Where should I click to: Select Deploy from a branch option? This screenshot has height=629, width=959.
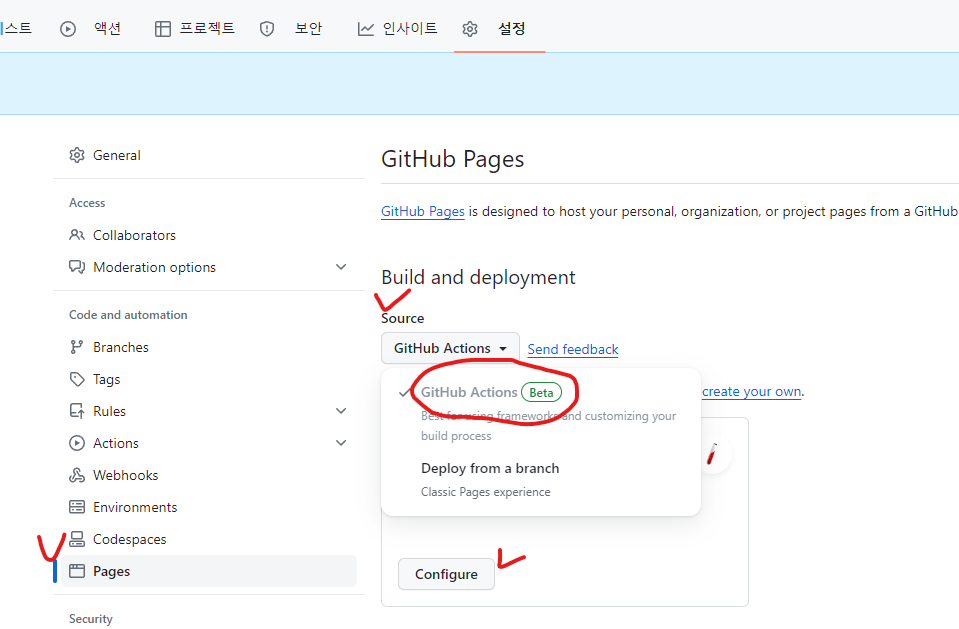point(541,479)
